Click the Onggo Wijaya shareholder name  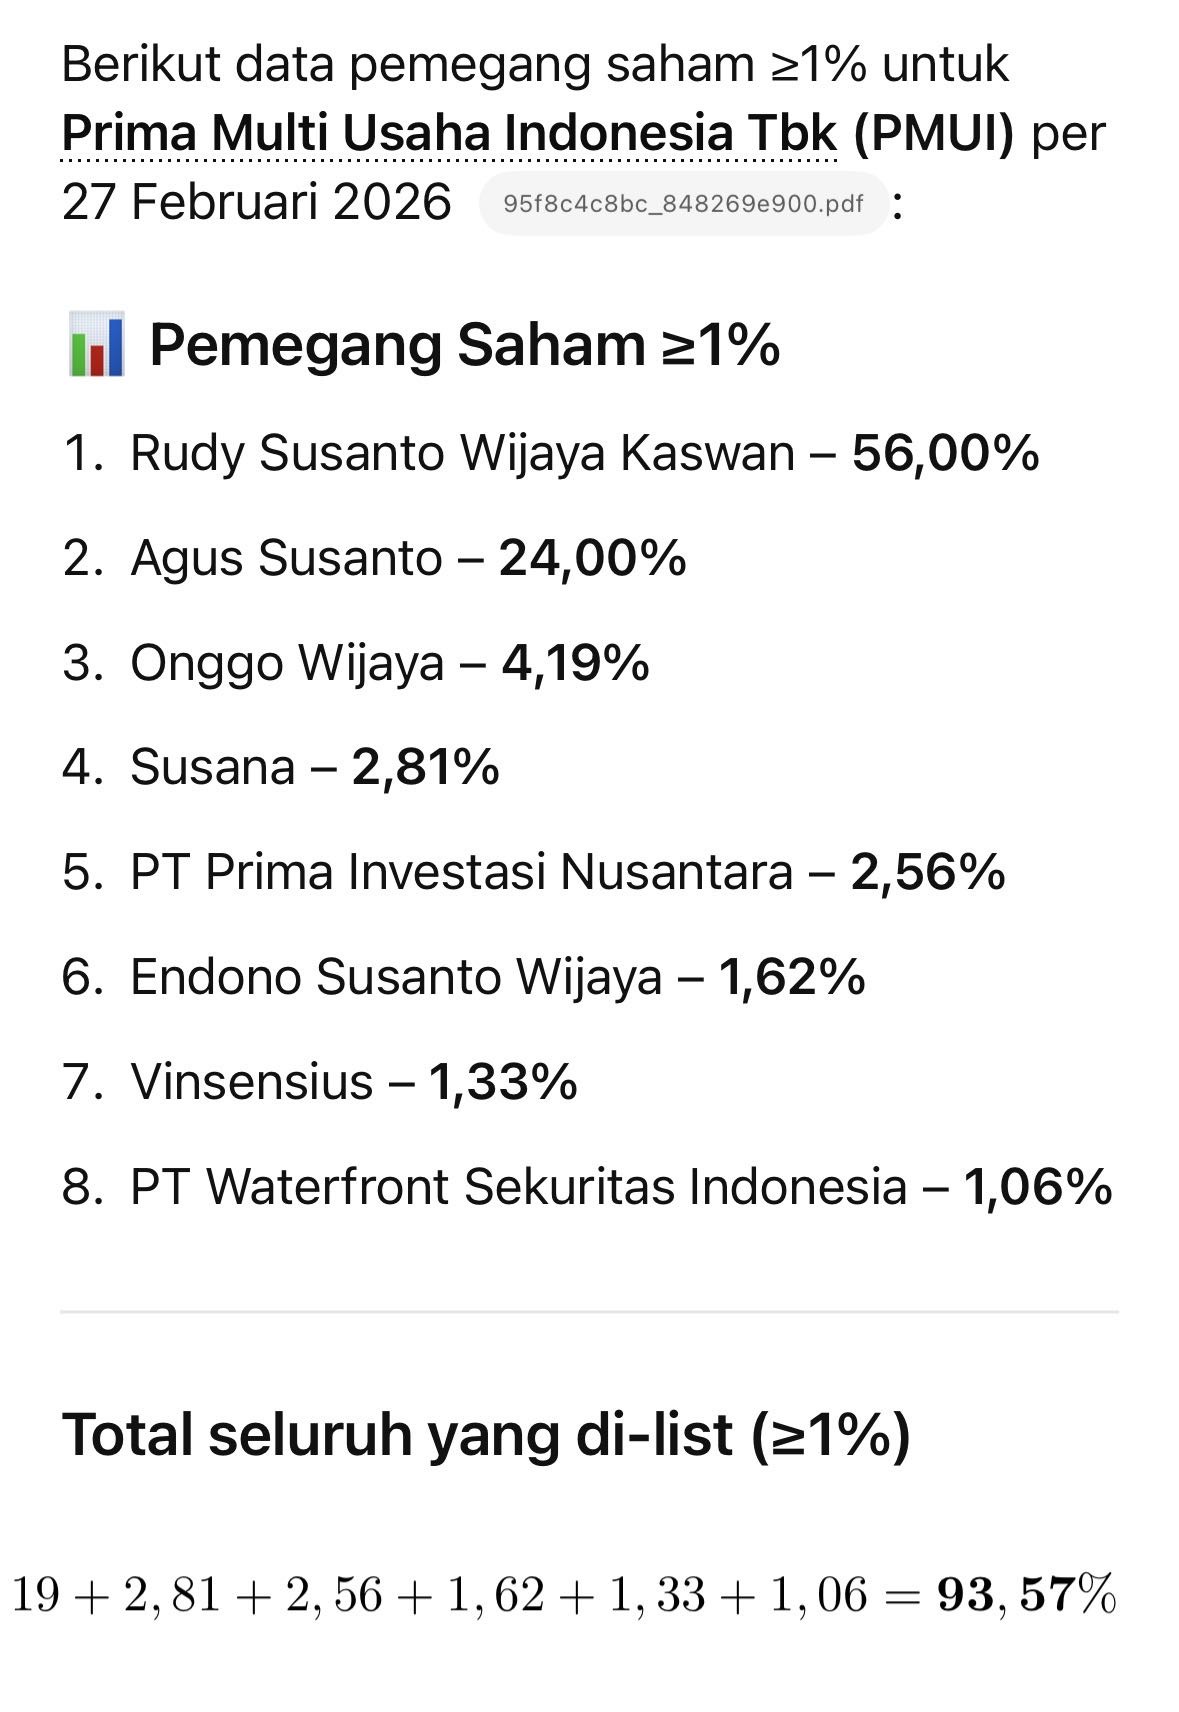(x=287, y=663)
